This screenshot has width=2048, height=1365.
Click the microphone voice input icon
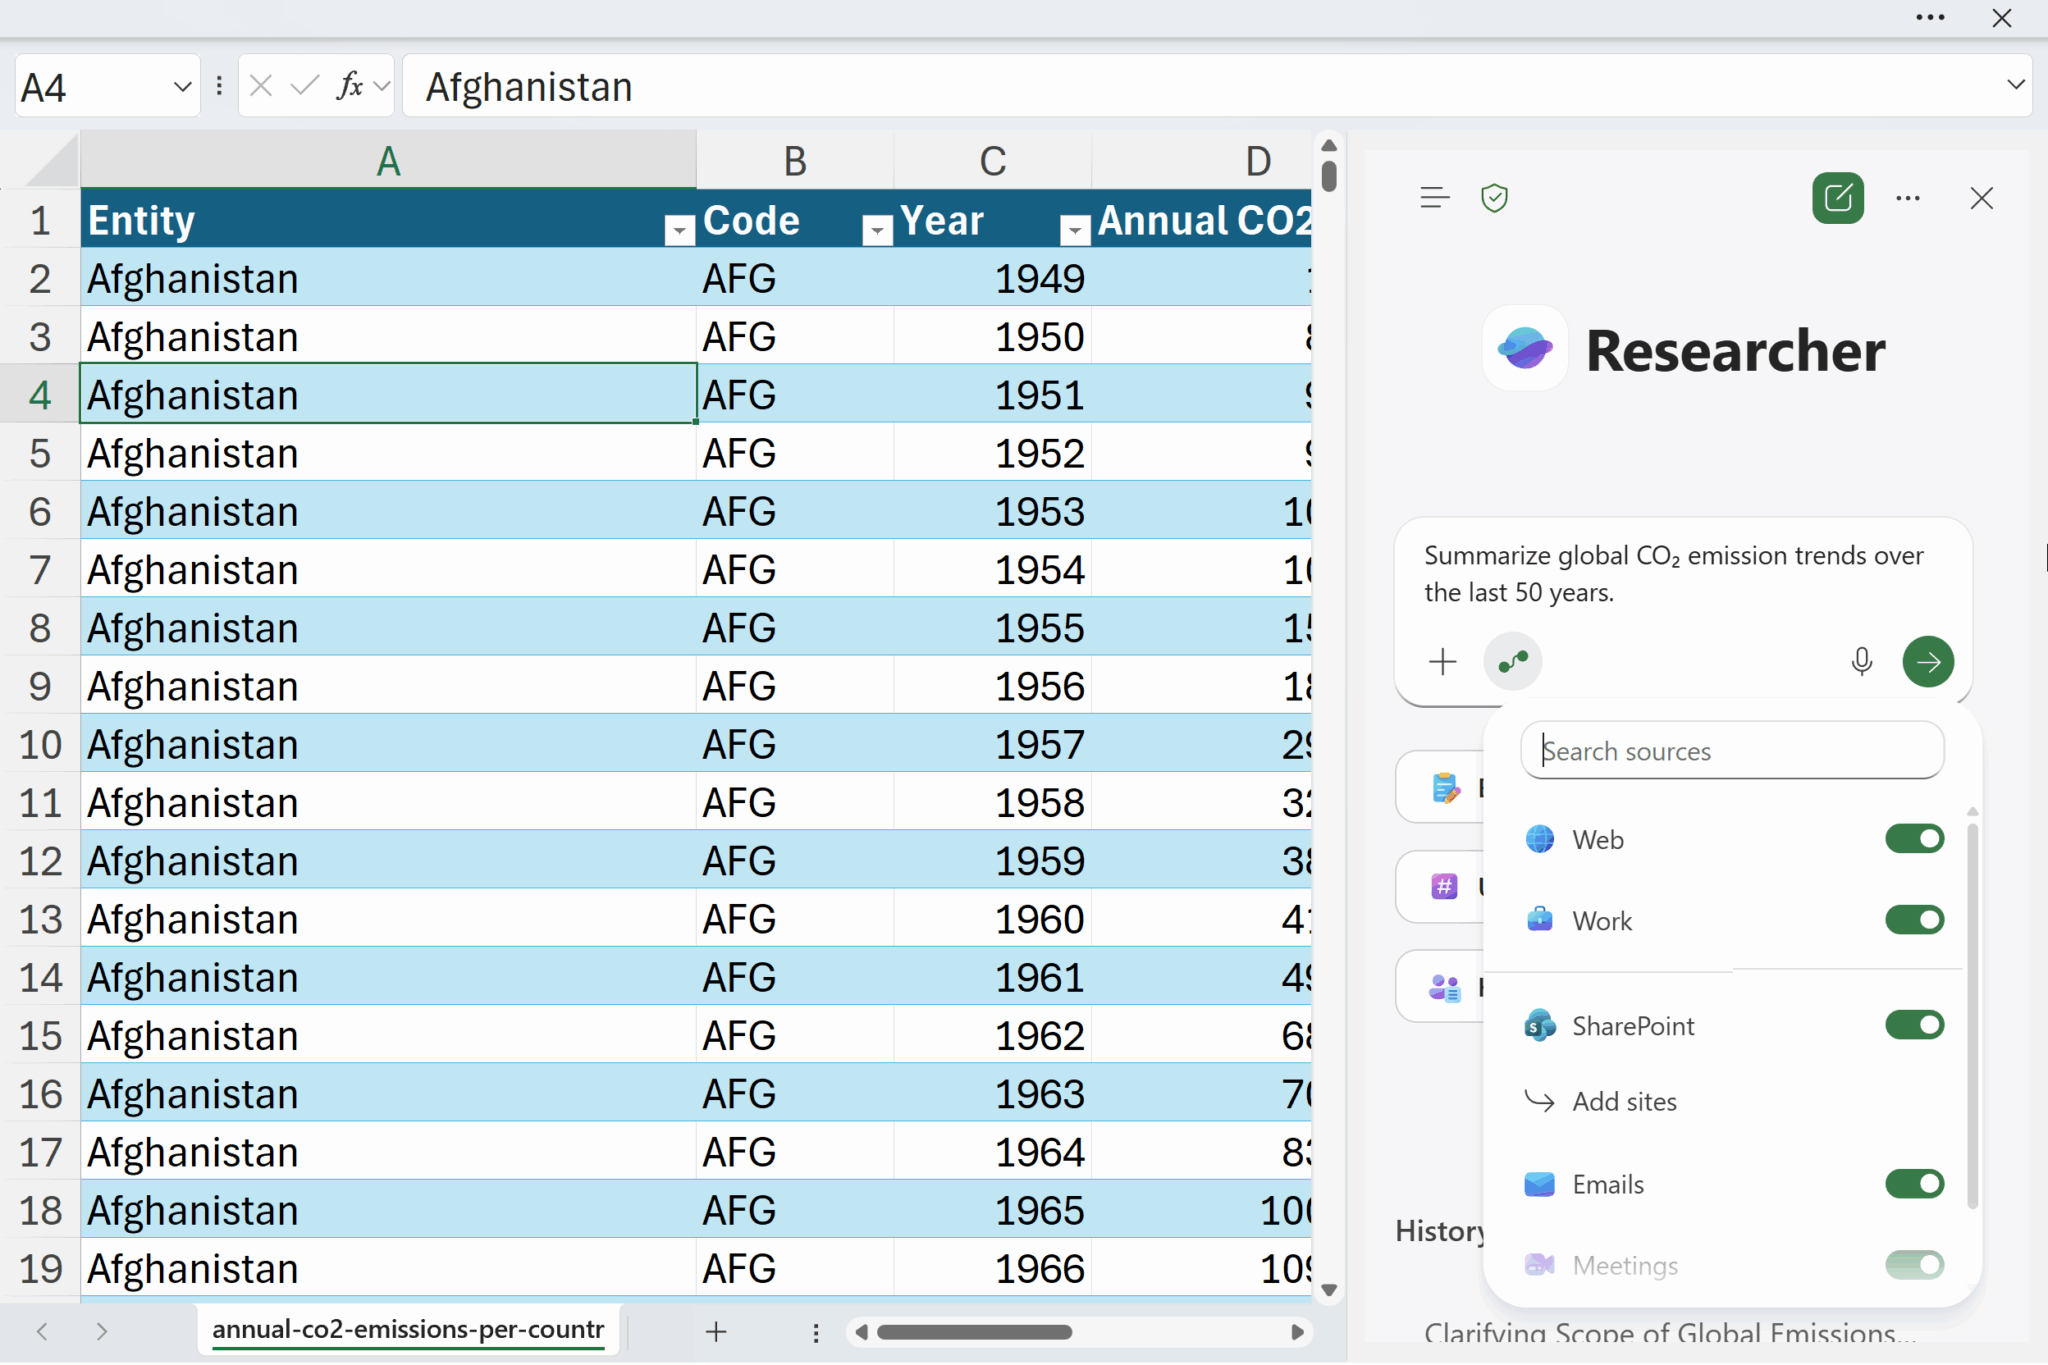[1861, 661]
